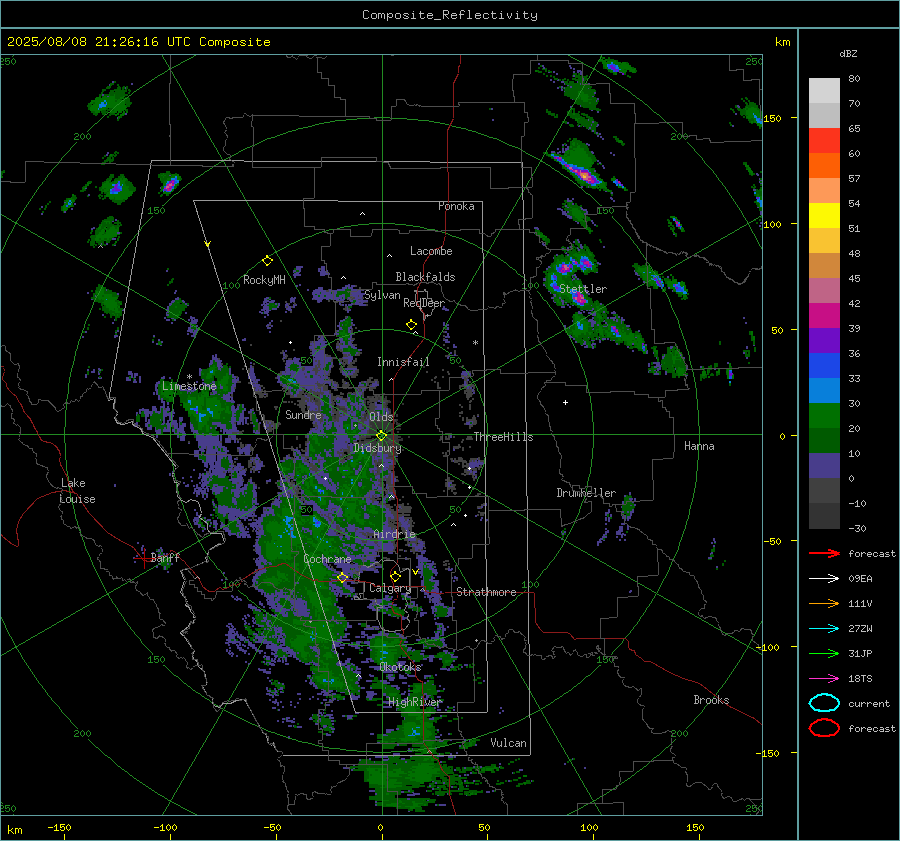Click the white plus marker west of Hanna
Screen dimensions: 900x841
(565, 402)
